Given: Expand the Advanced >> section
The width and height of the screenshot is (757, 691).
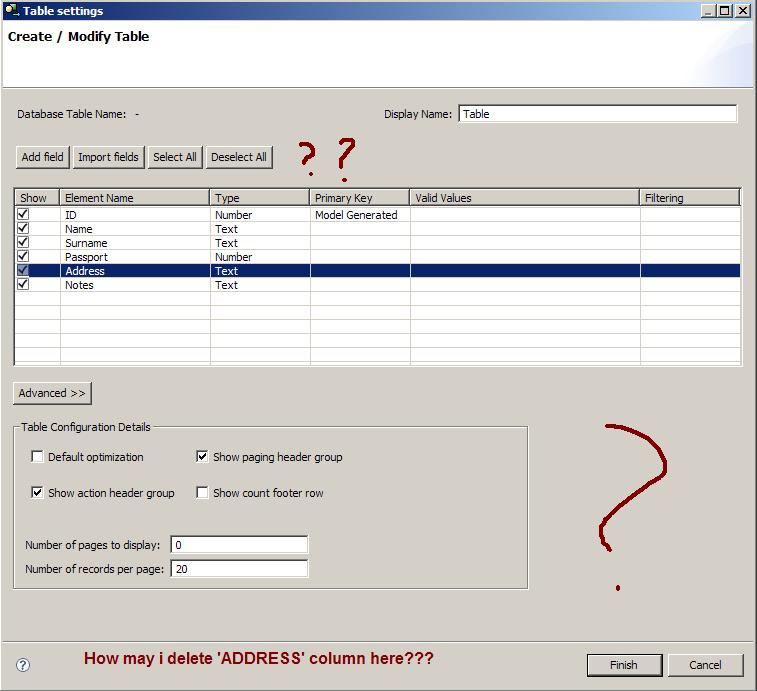Looking at the screenshot, I should click(x=52, y=393).
